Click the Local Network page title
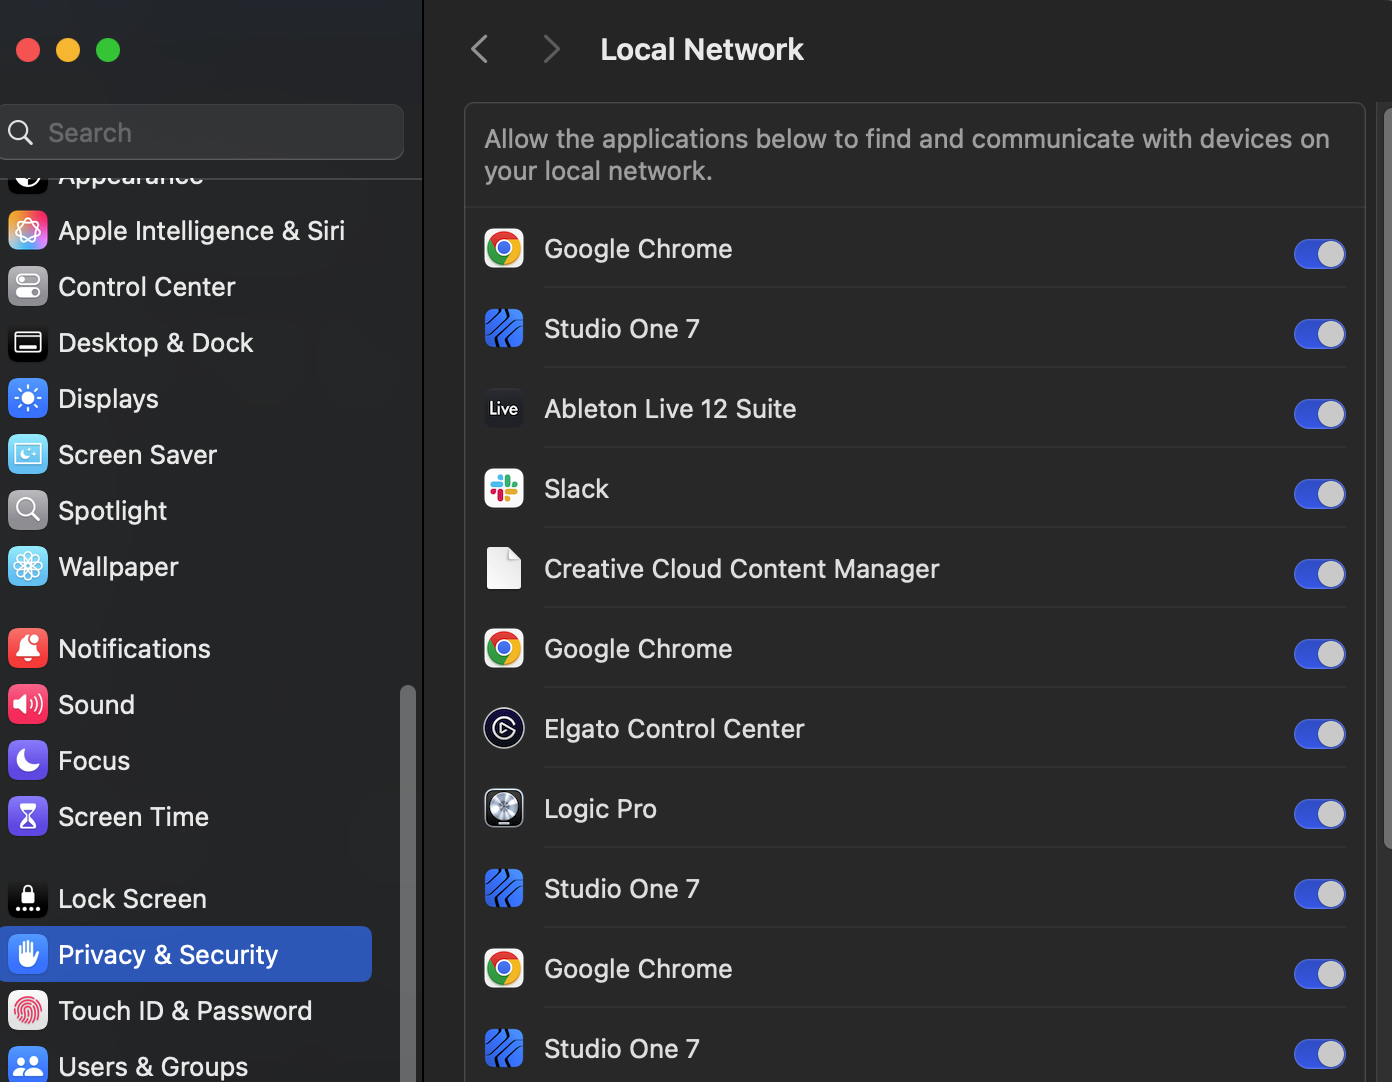The image size is (1392, 1082). 702,49
